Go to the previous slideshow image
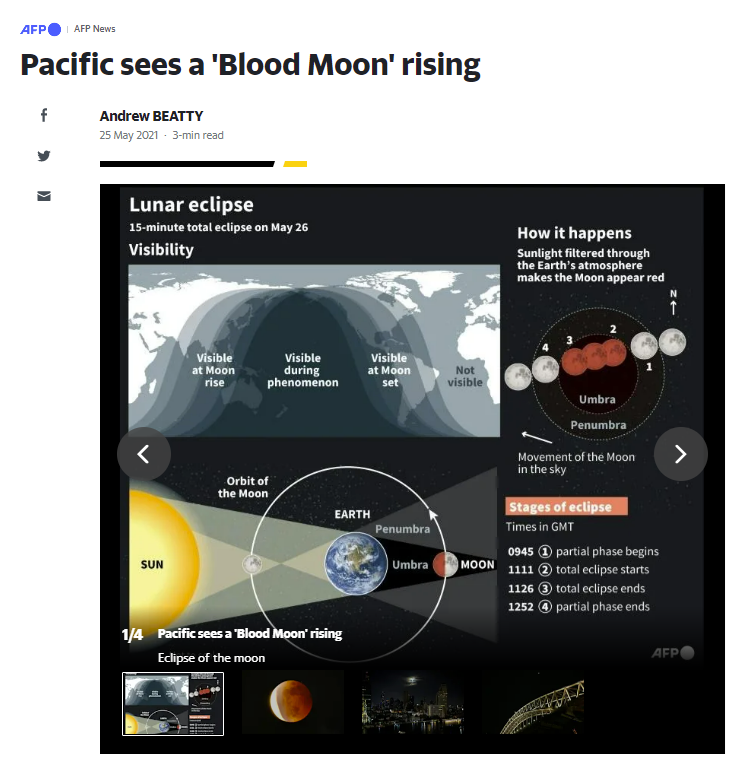Viewport: 732px width, 772px height. coord(144,454)
